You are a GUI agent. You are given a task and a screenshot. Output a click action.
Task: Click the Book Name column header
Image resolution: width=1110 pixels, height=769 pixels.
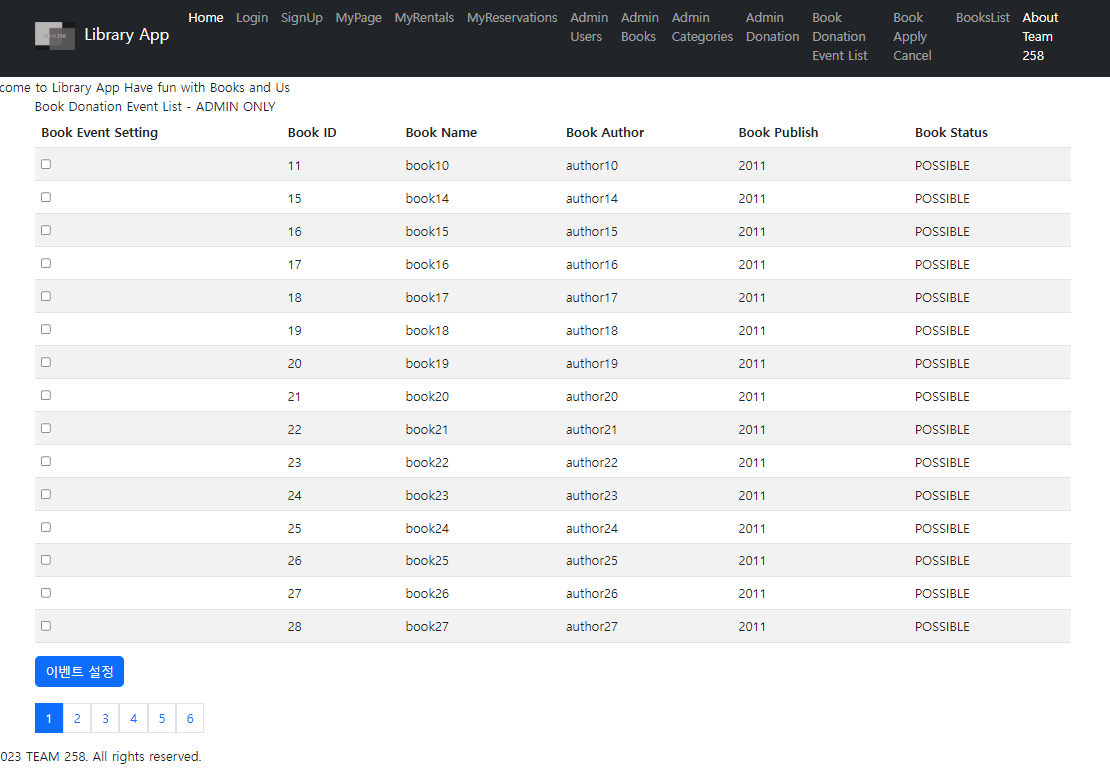pos(441,132)
